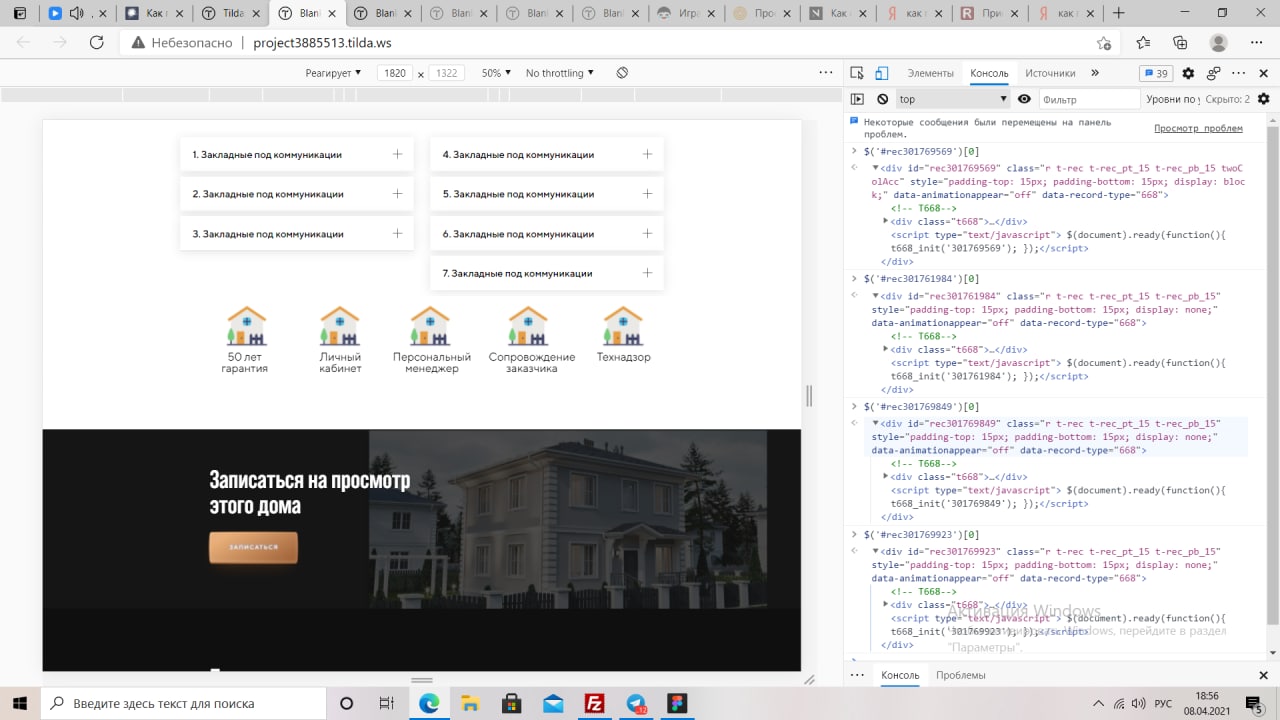The image size is (1280, 720).
Task: Click the Записаться button
Action: click(253, 547)
